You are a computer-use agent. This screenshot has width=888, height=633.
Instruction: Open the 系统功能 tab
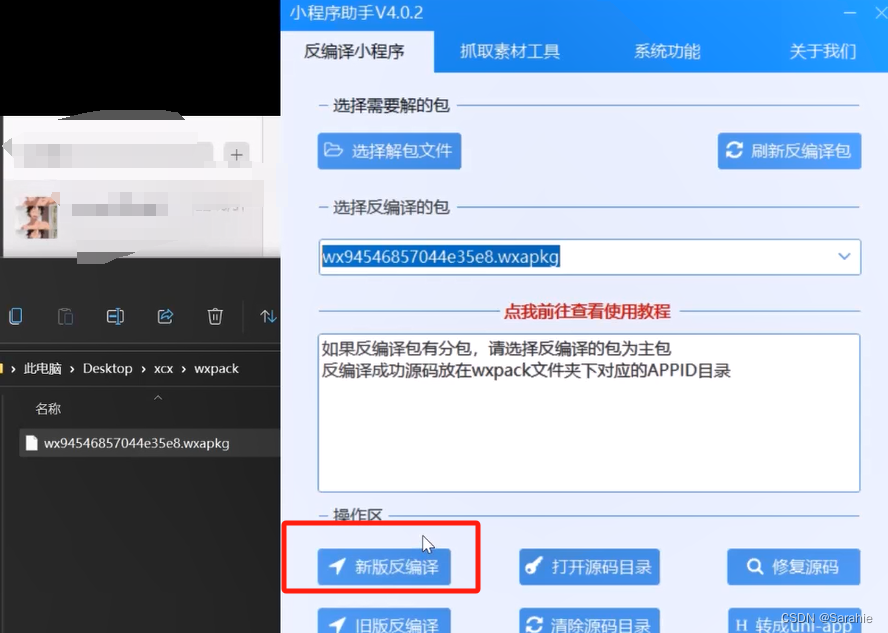667,52
